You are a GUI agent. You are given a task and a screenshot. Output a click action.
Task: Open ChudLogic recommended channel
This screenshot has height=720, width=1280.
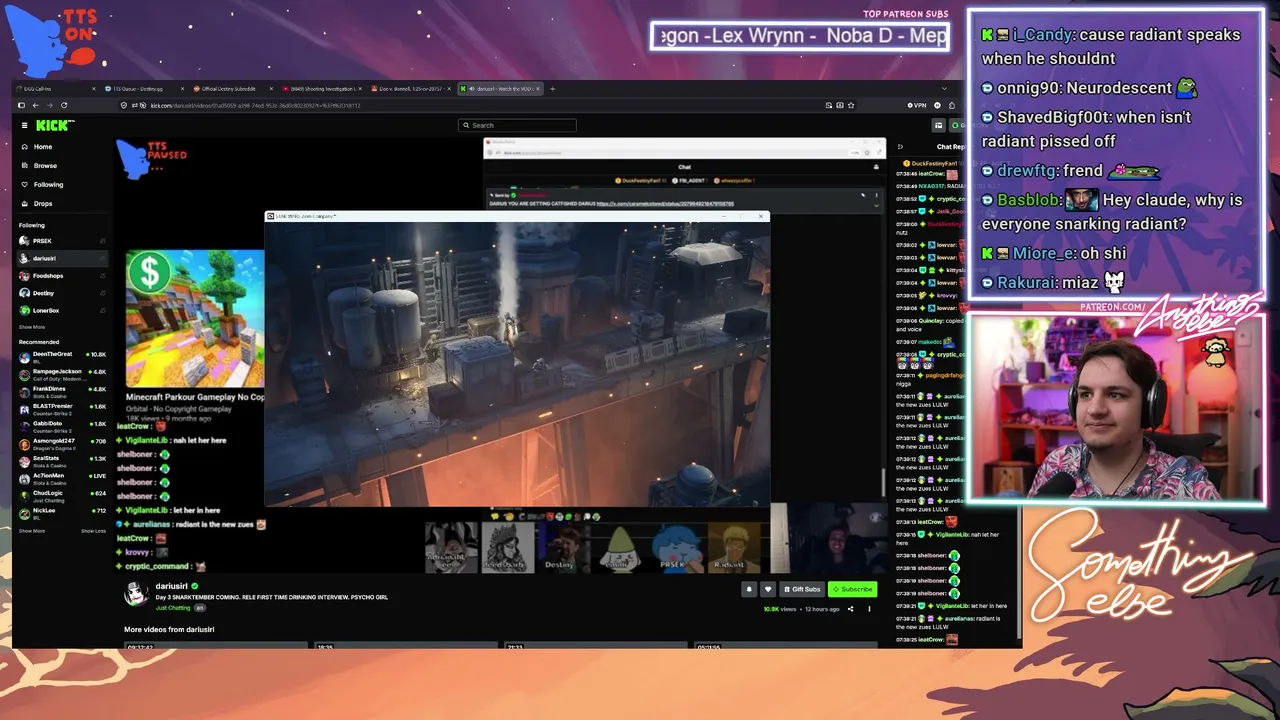62,495
